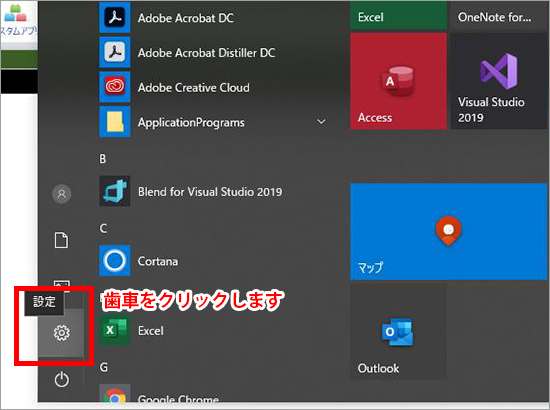Click the Adobe Acrobat Distiller DC label
Screen dimensions: 550x410
tap(206, 53)
